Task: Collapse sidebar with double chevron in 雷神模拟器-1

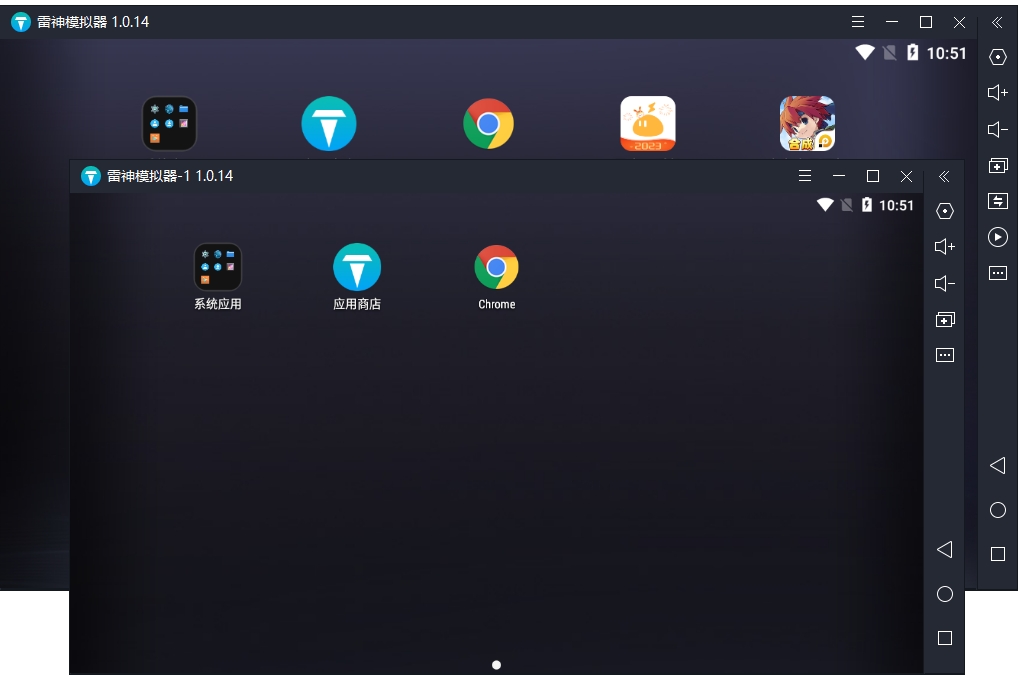Action: 944,176
